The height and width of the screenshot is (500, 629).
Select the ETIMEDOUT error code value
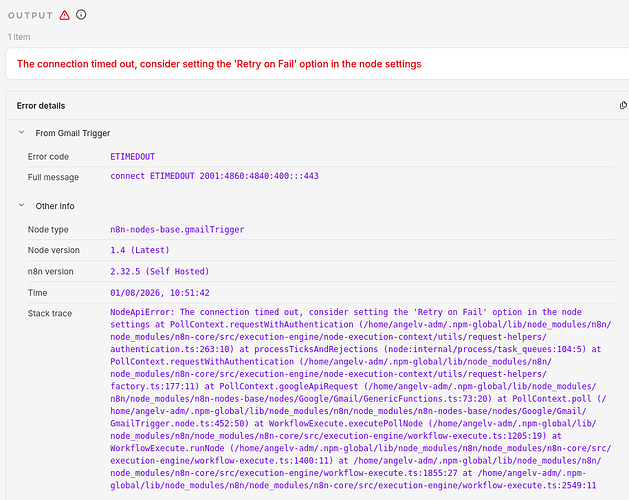(132, 157)
